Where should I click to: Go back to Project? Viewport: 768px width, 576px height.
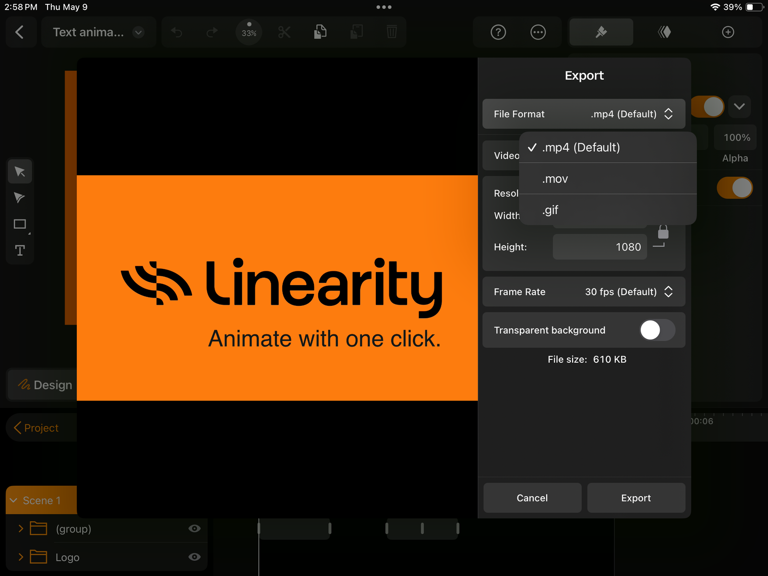click(36, 428)
